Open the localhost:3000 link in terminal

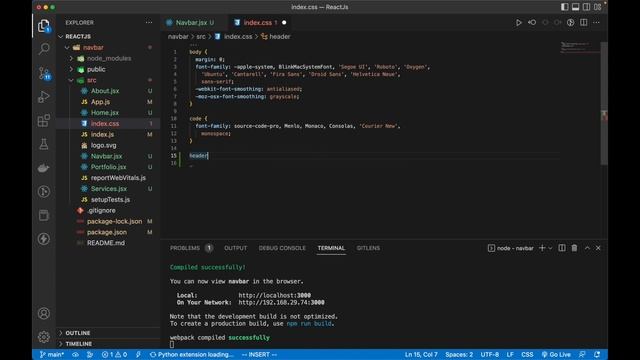click(x=275, y=295)
